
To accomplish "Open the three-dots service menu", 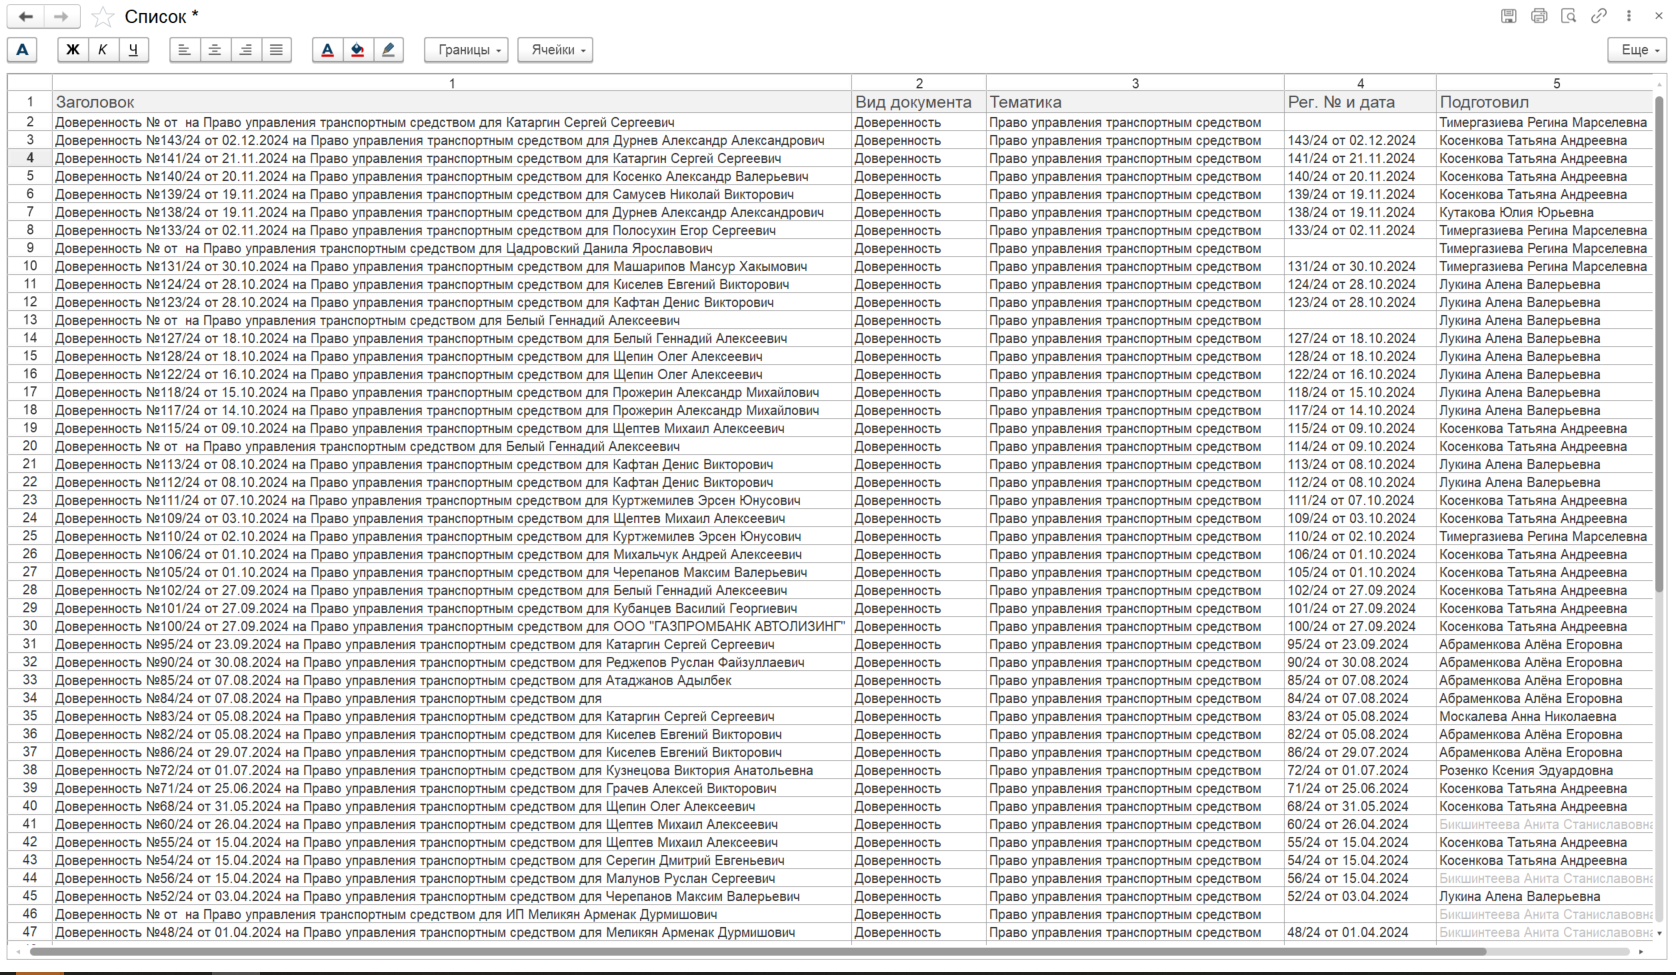I will pyautogui.click(x=1629, y=16).
